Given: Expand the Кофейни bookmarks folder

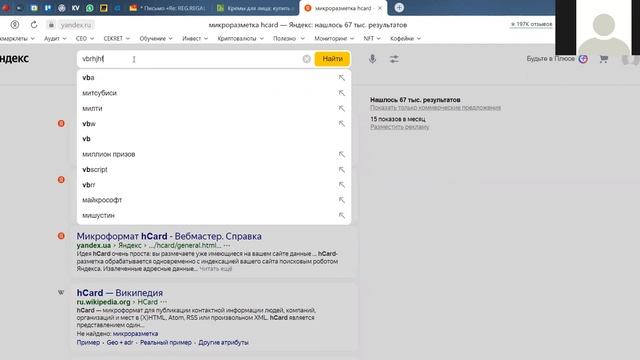Looking at the screenshot, I should (x=405, y=38).
